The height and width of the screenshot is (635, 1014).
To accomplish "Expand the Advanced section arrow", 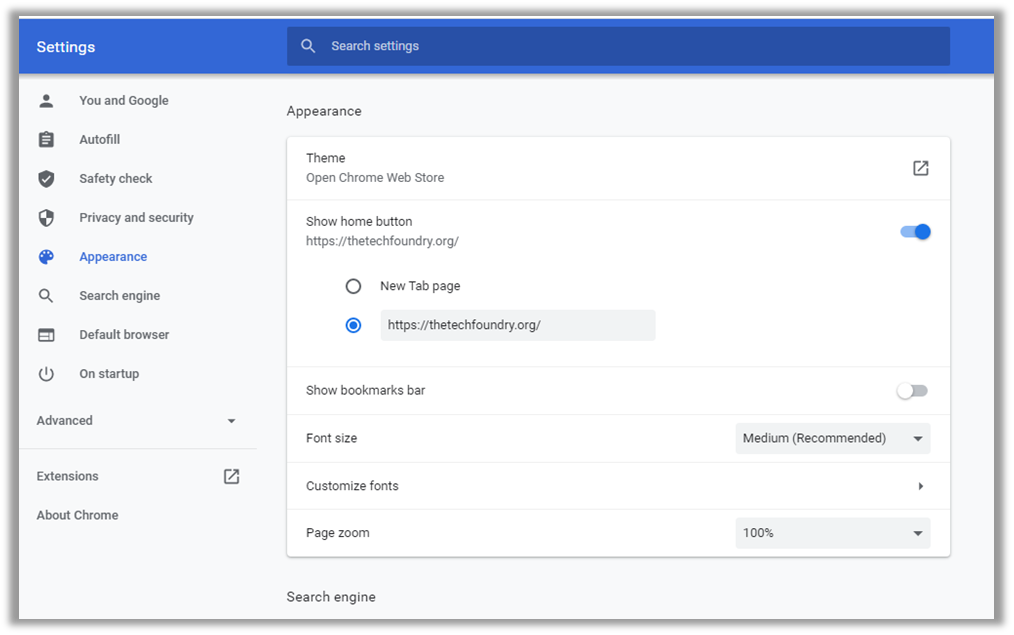I will [x=232, y=421].
